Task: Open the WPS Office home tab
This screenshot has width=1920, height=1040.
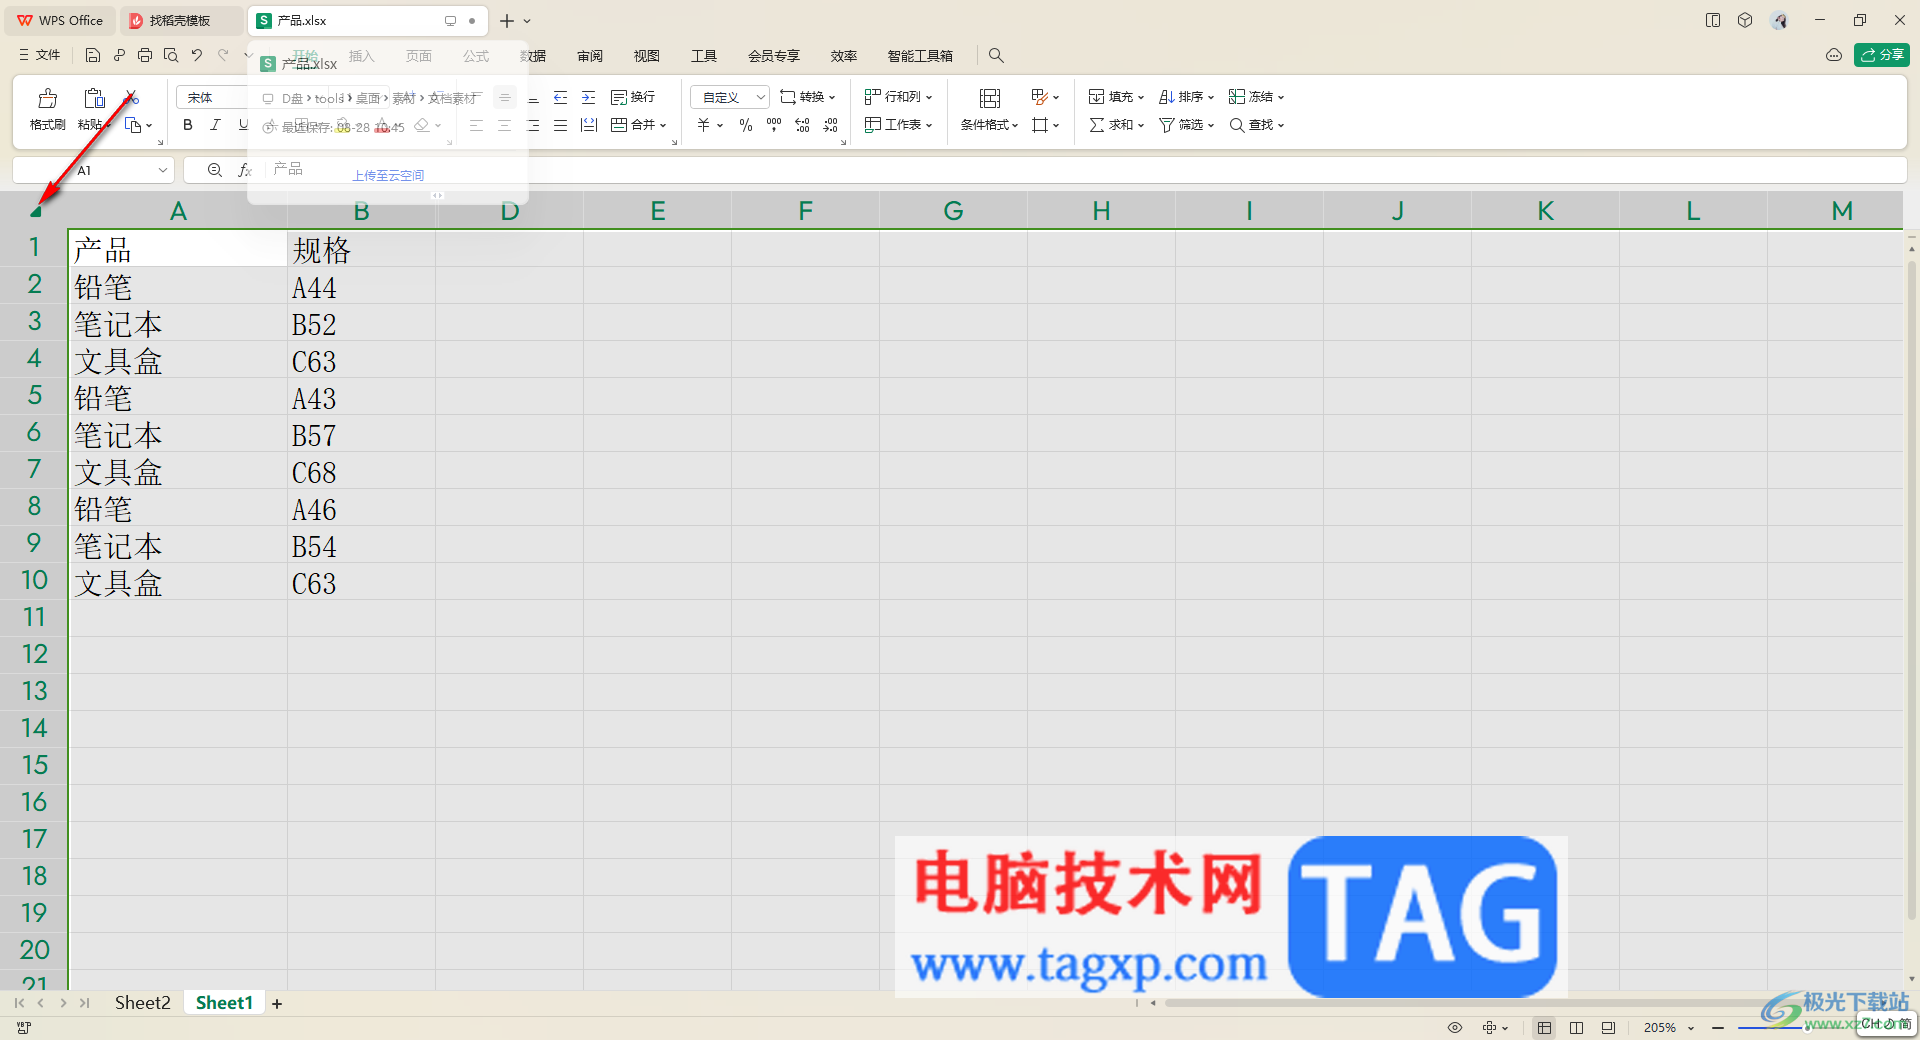Action: tap(61, 20)
